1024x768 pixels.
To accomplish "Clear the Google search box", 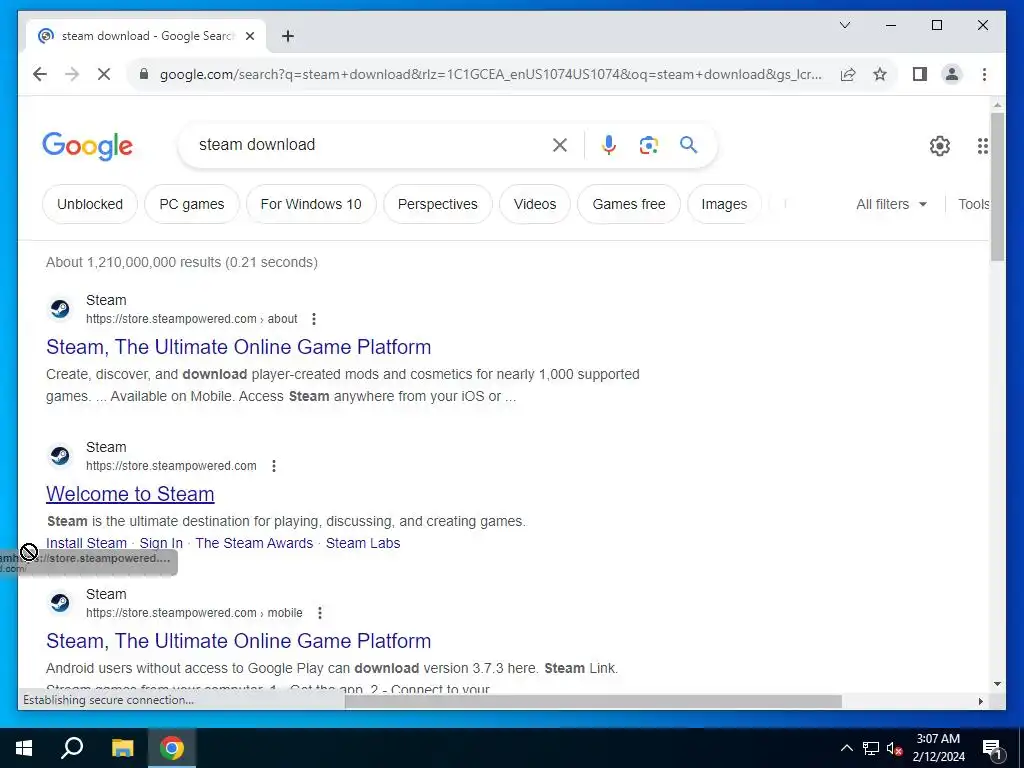I will point(560,145).
